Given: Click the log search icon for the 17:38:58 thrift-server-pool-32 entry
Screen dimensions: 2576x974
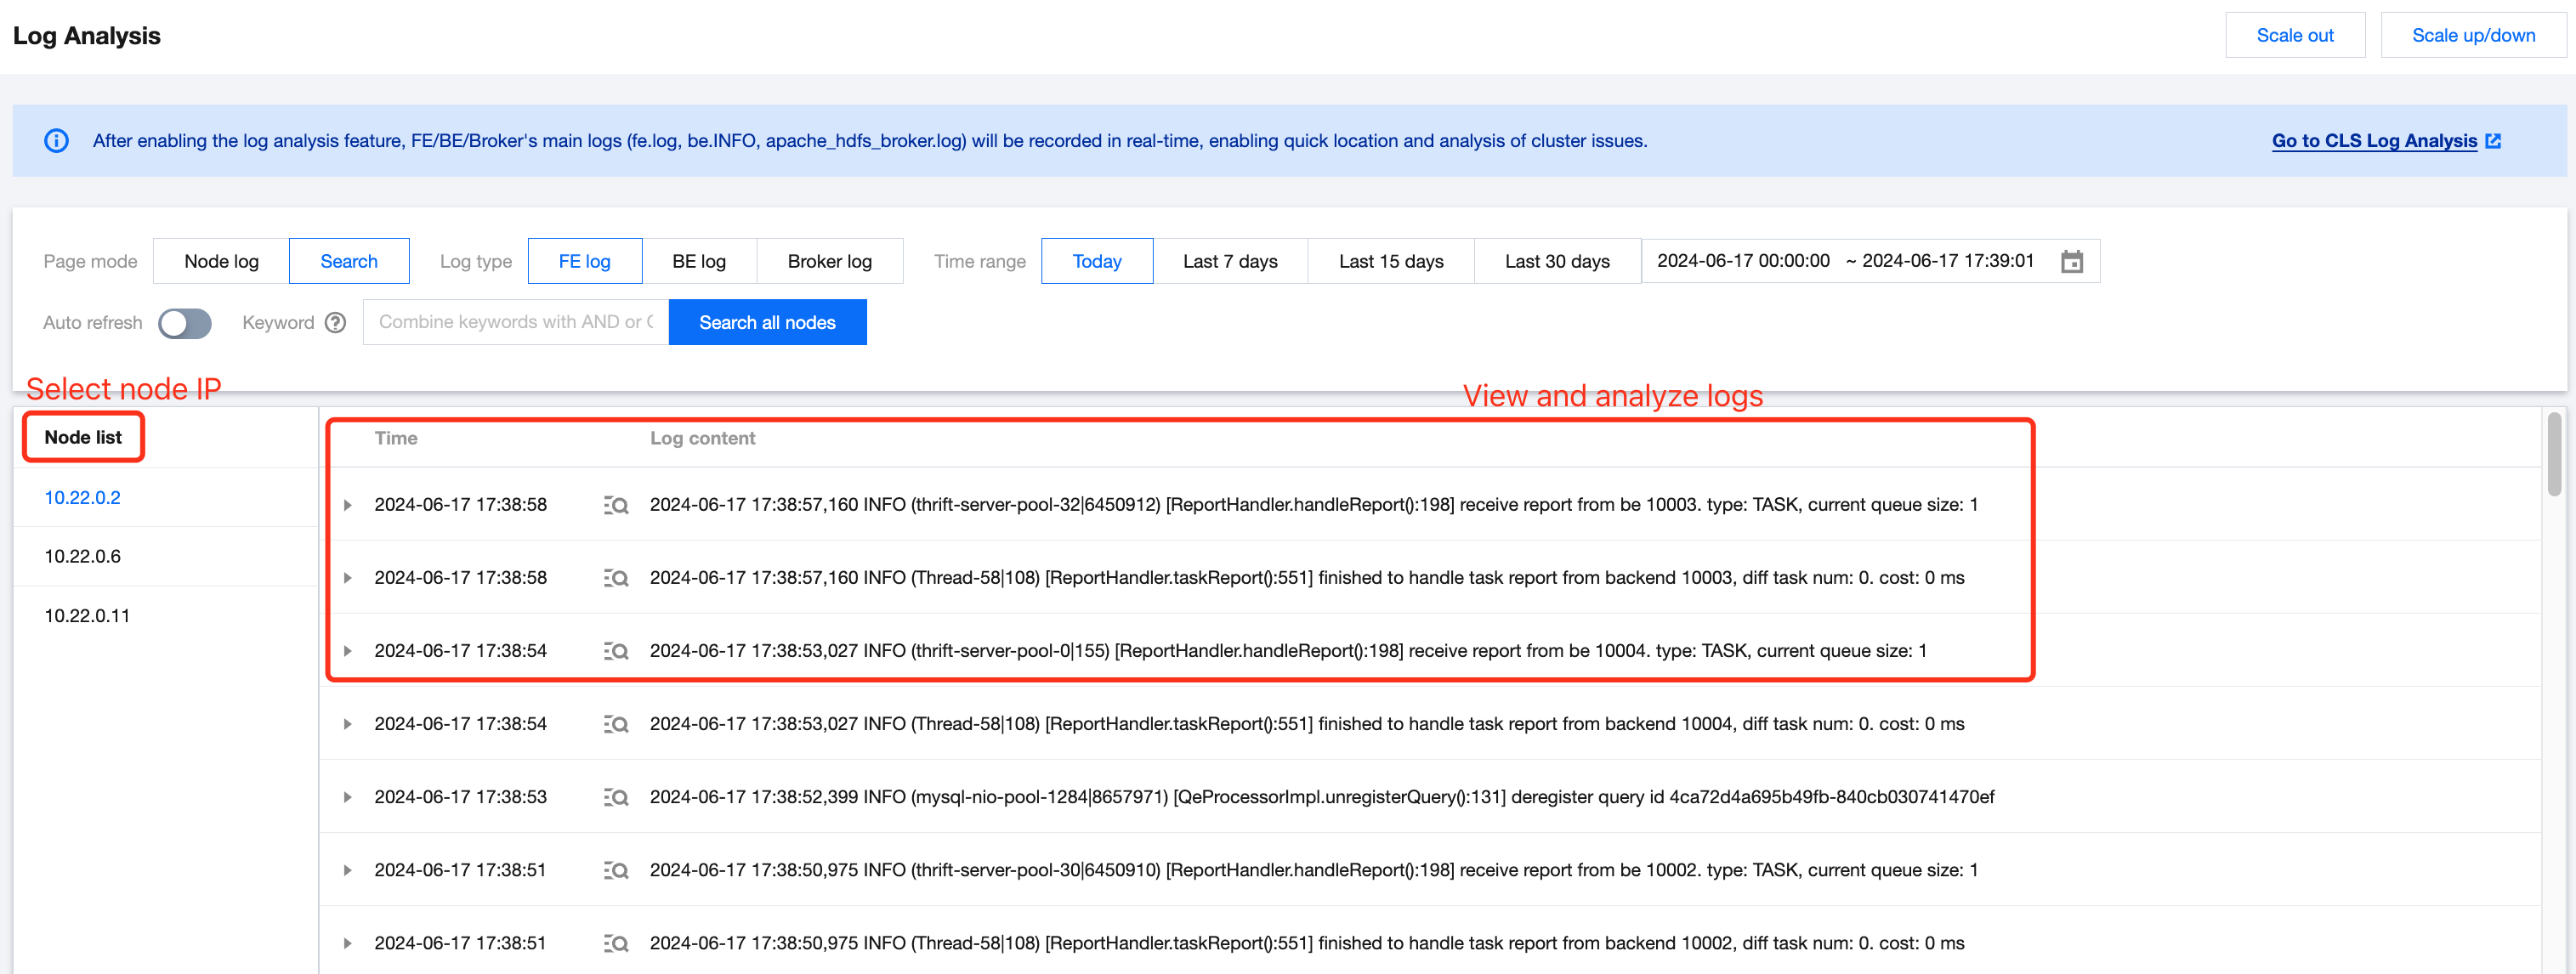Looking at the screenshot, I should coord(616,505).
